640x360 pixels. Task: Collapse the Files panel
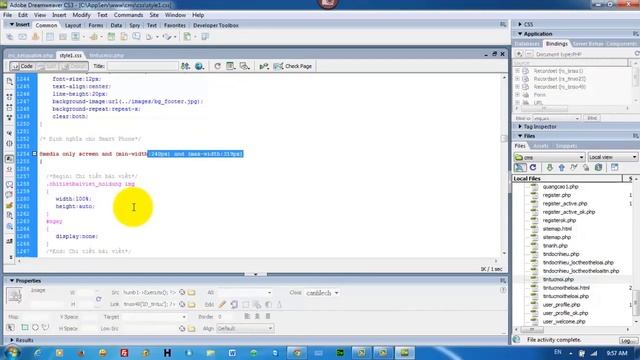[x=520, y=136]
